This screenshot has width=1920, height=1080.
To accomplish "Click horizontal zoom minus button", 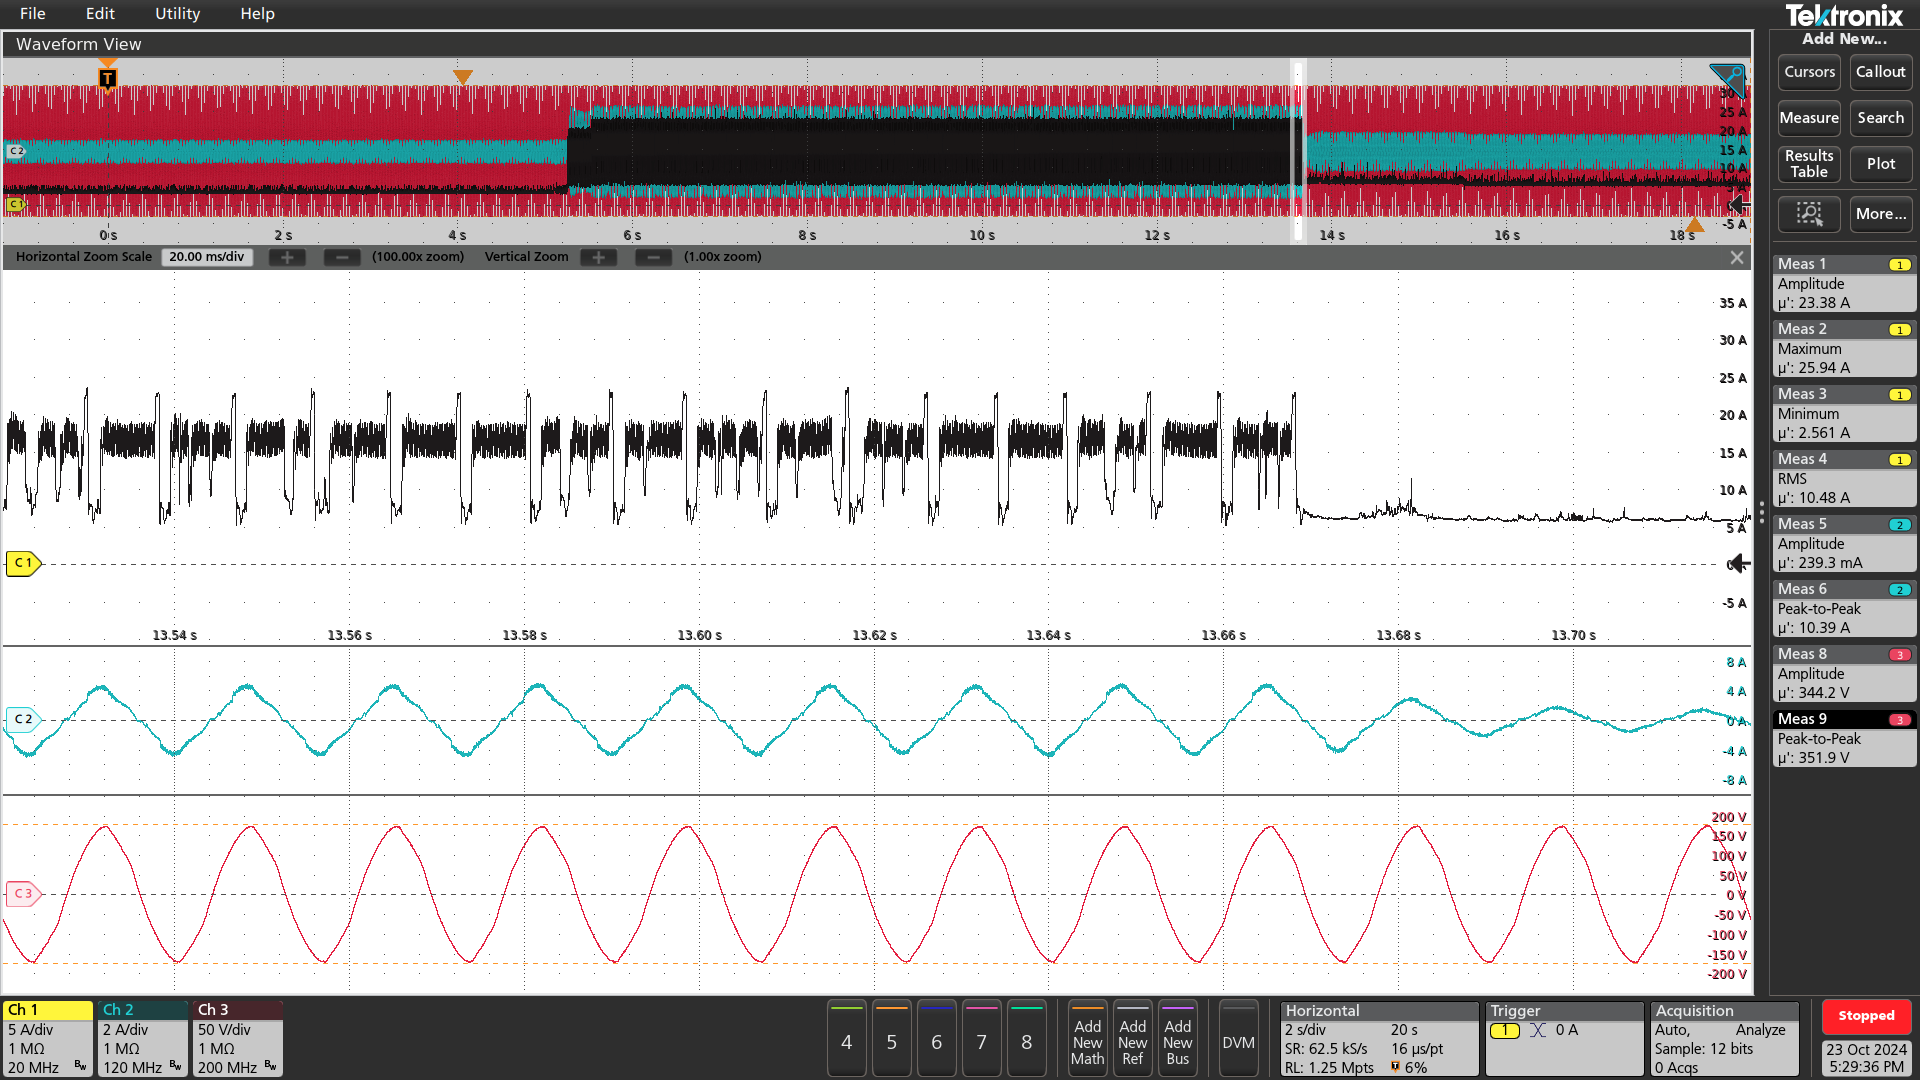I will [342, 257].
